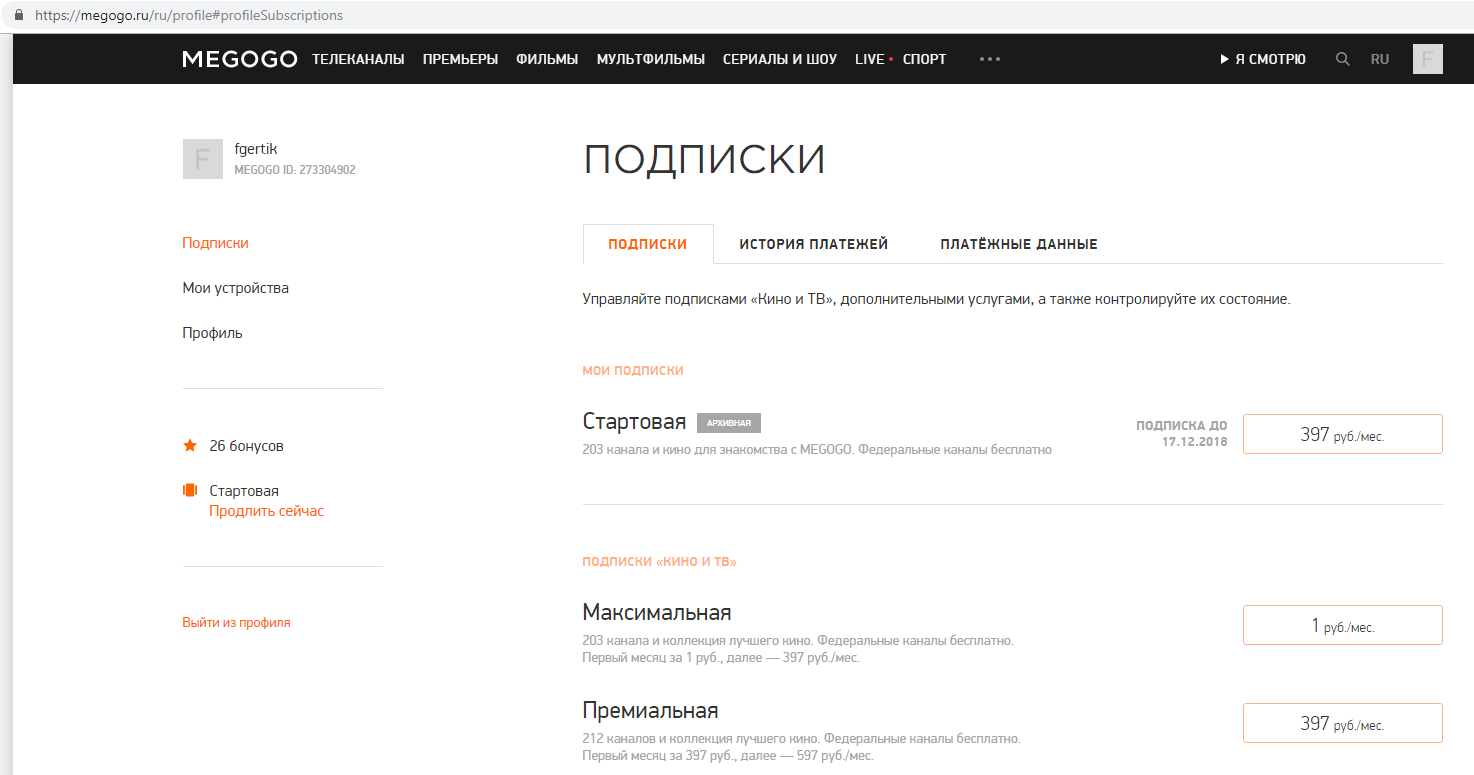Viewport: 1474px width, 775px height.
Task: Open the profile avatar in top bar
Action: click(x=1428, y=59)
